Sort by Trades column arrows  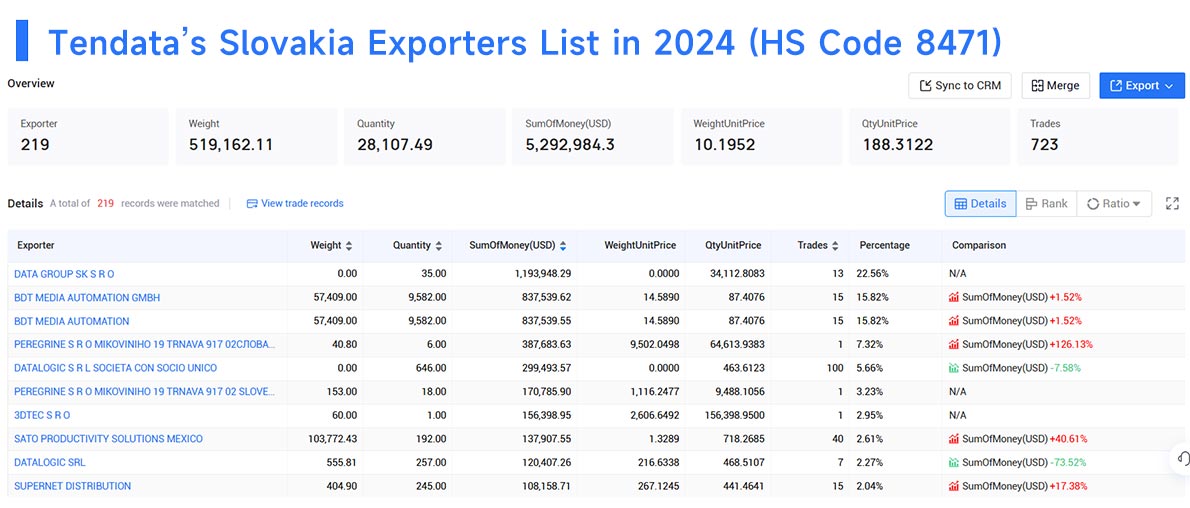coord(835,245)
